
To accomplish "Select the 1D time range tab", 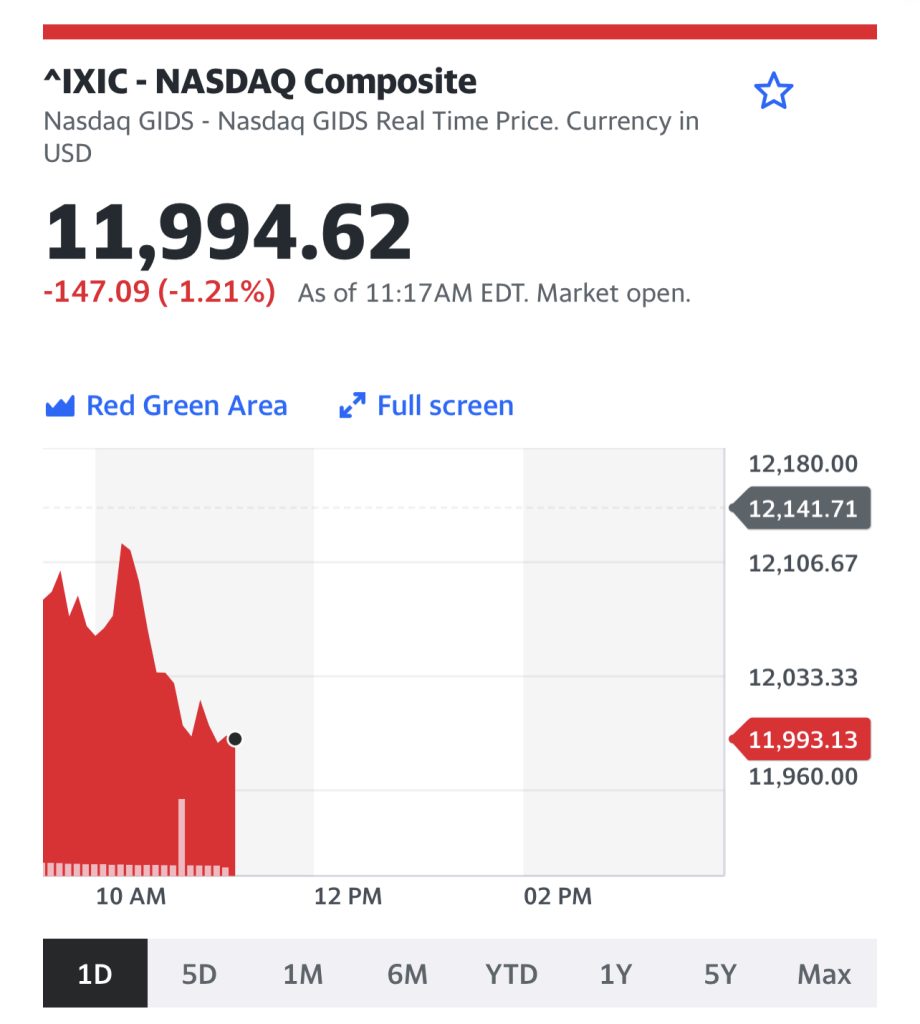I will click(95, 973).
